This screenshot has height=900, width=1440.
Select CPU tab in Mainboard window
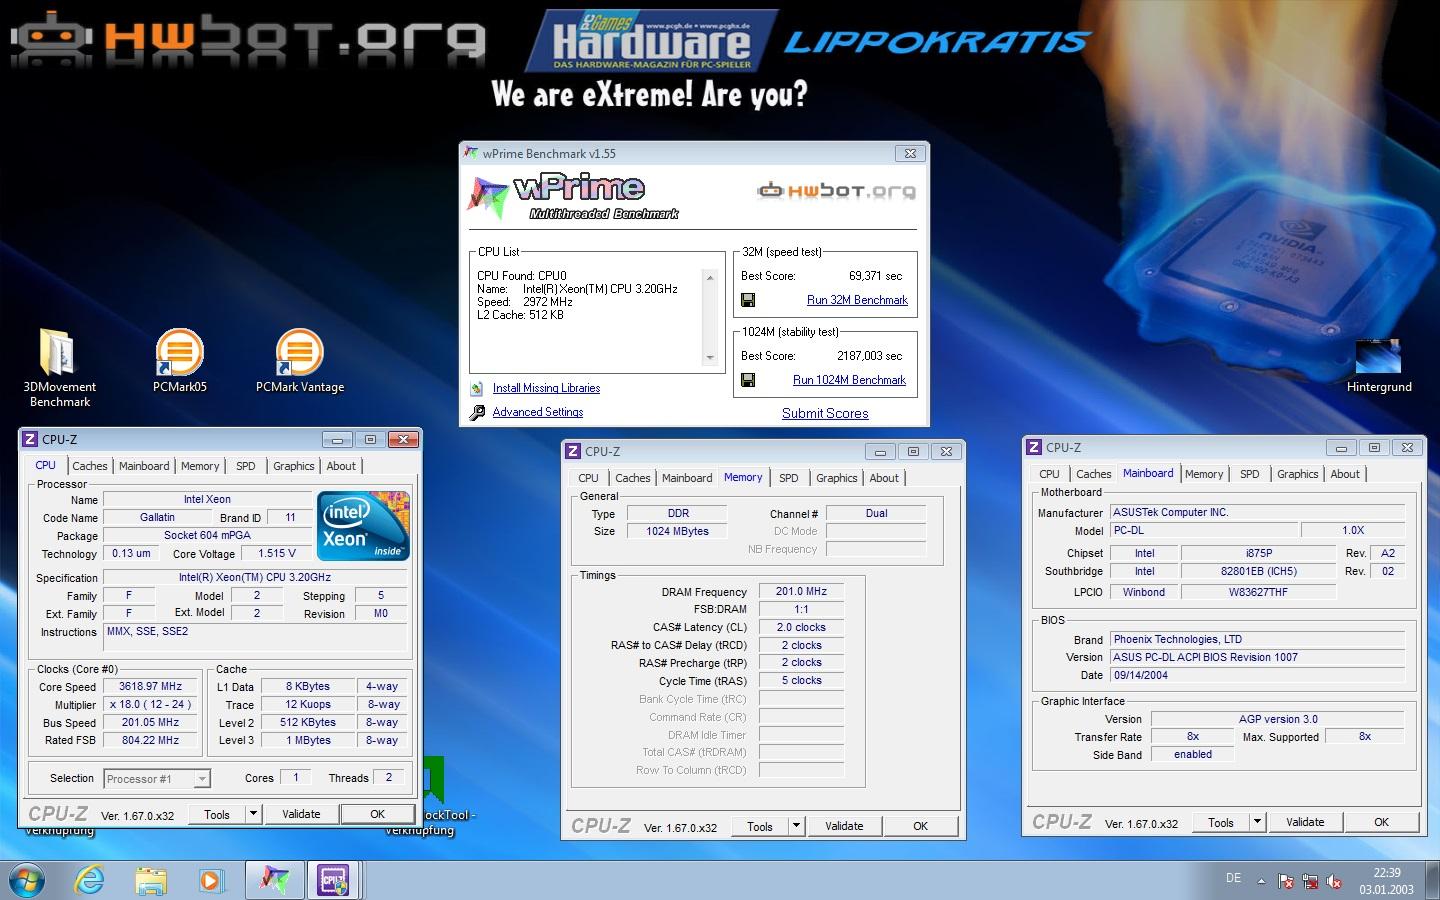pos(1049,474)
